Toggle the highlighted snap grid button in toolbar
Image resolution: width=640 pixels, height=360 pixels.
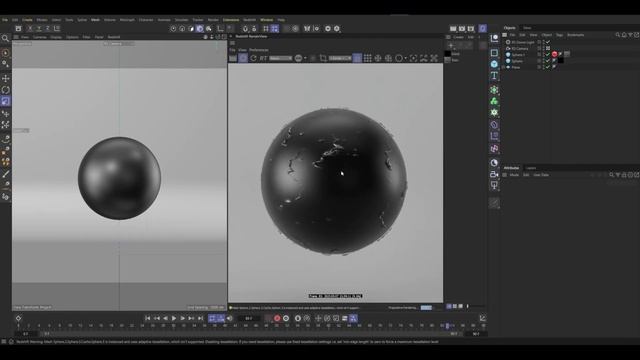(275, 29)
